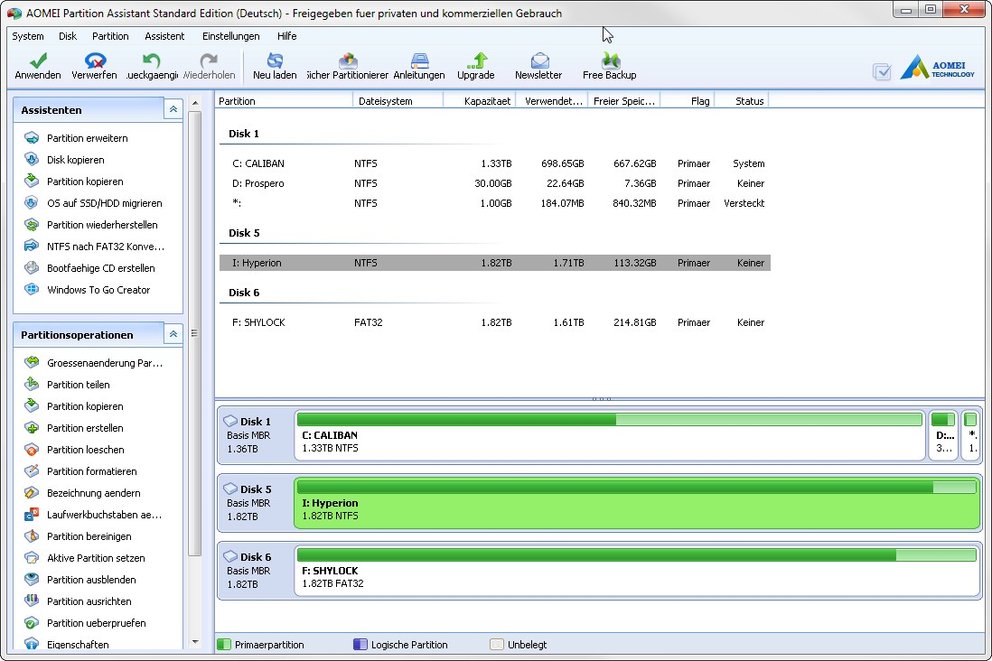The image size is (992, 661).
Task: Click the Eigenschaften operation
Action: click(78, 644)
